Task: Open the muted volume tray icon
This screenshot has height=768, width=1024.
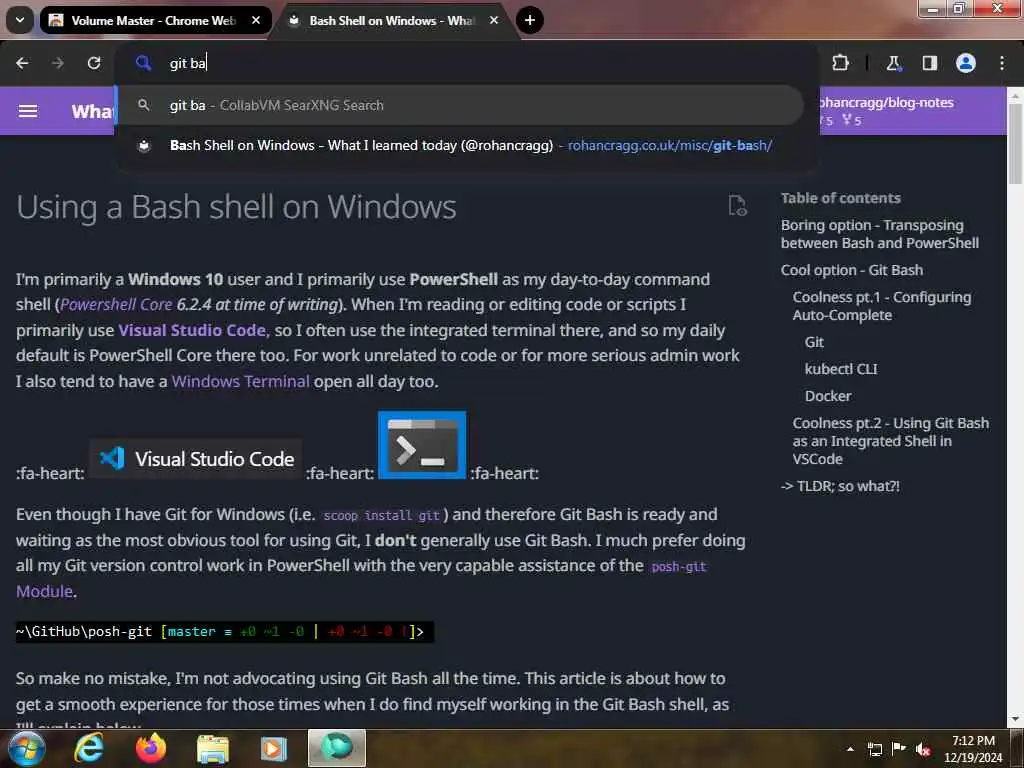Action: point(923,749)
